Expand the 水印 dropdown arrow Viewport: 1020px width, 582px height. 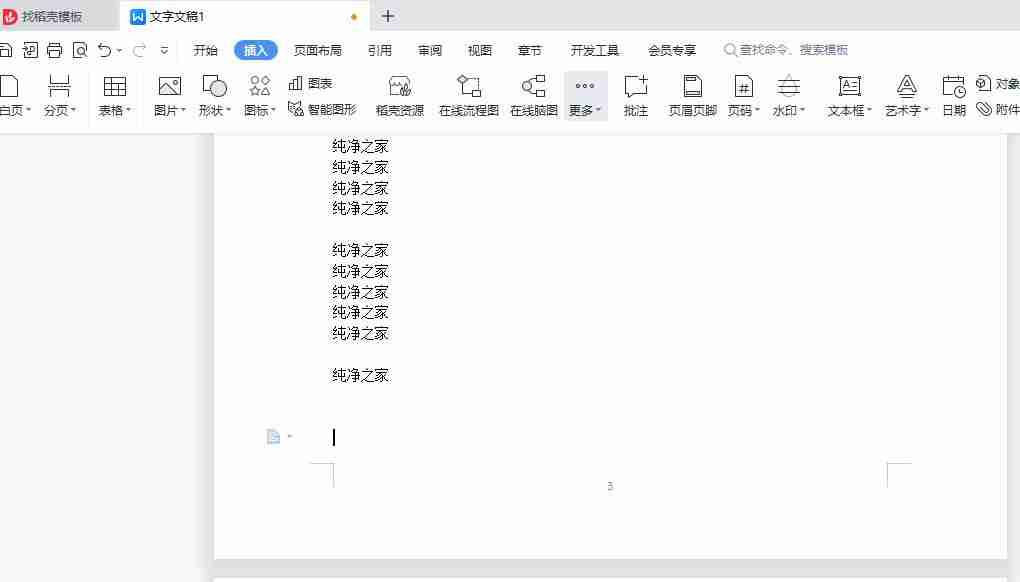pyautogui.click(x=803, y=110)
